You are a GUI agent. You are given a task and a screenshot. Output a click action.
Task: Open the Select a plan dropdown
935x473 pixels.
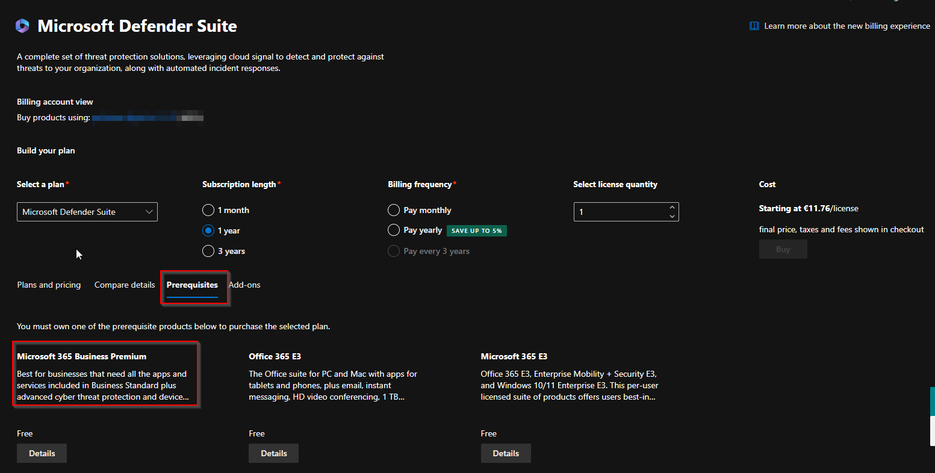(87, 212)
